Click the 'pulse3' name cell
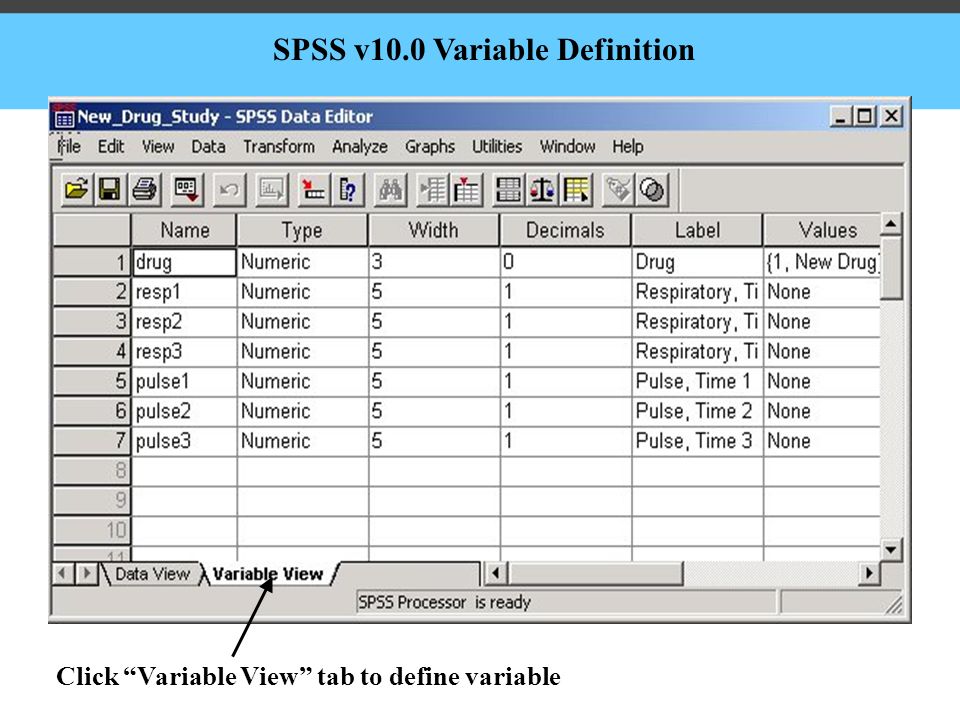This screenshot has height=720, width=960. [x=184, y=441]
